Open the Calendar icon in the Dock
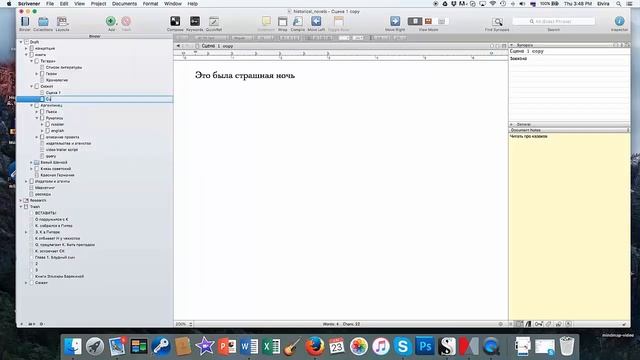This screenshot has height=360, width=640. point(337,347)
